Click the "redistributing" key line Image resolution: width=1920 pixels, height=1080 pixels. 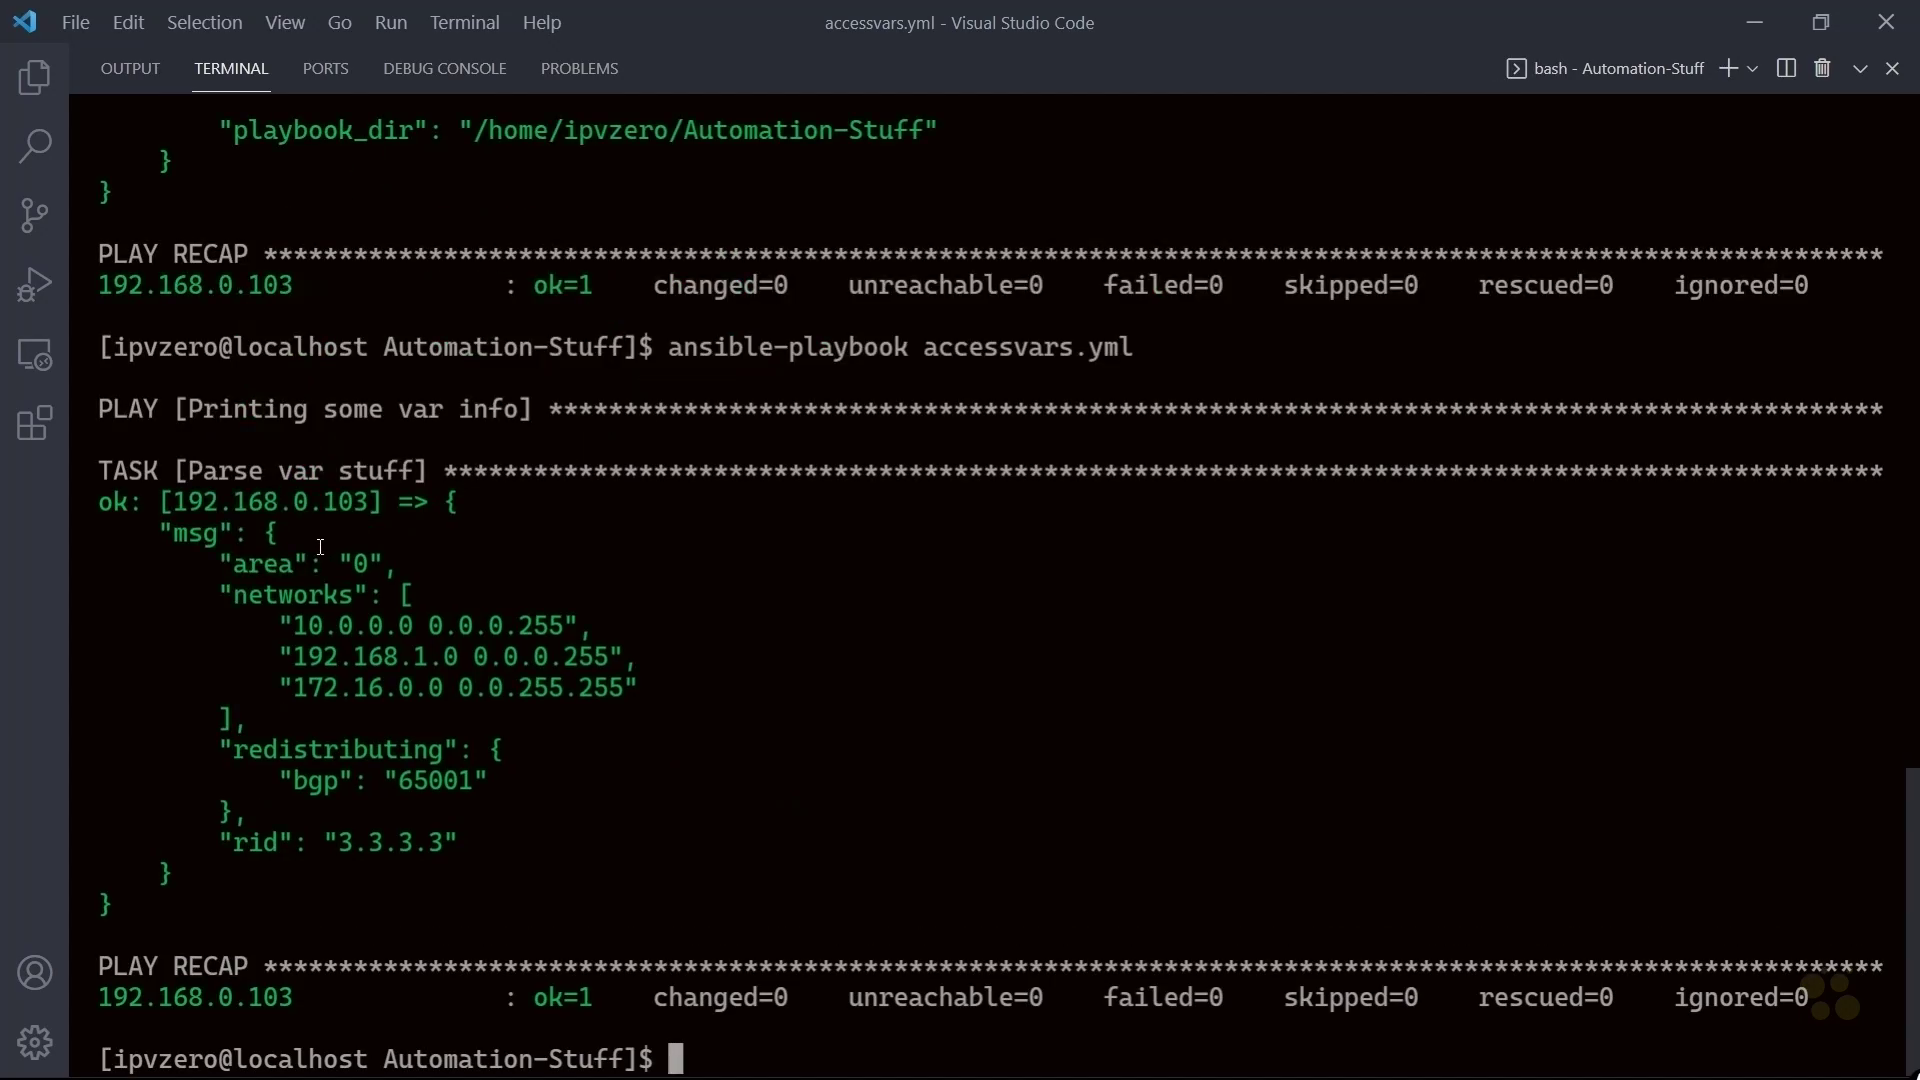tap(361, 749)
